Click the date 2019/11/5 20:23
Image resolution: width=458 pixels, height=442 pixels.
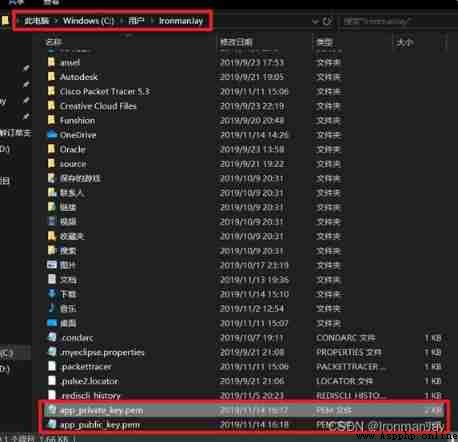252,396
